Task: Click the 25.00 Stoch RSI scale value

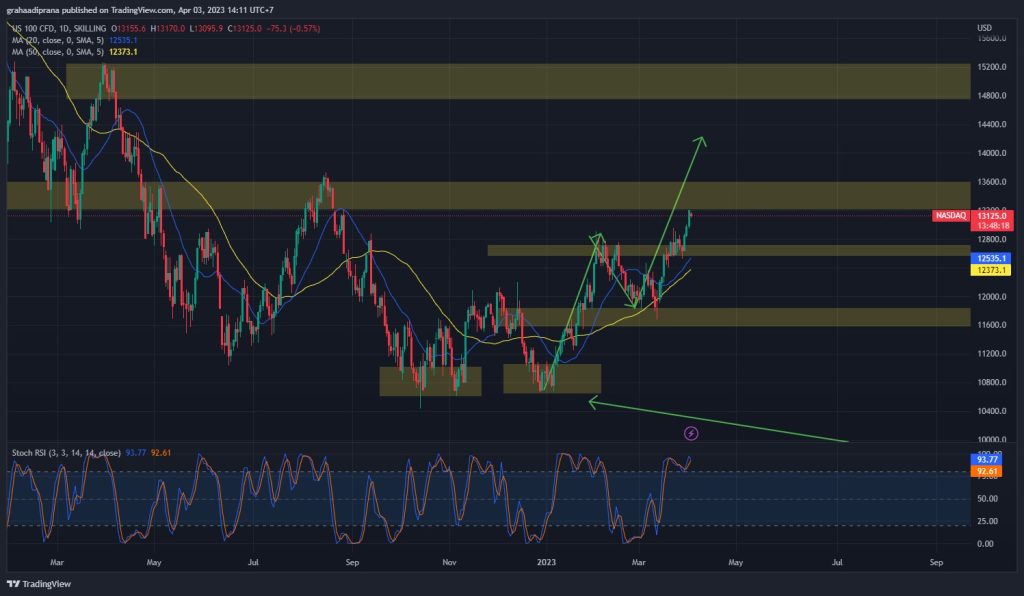Action: (987, 521)
